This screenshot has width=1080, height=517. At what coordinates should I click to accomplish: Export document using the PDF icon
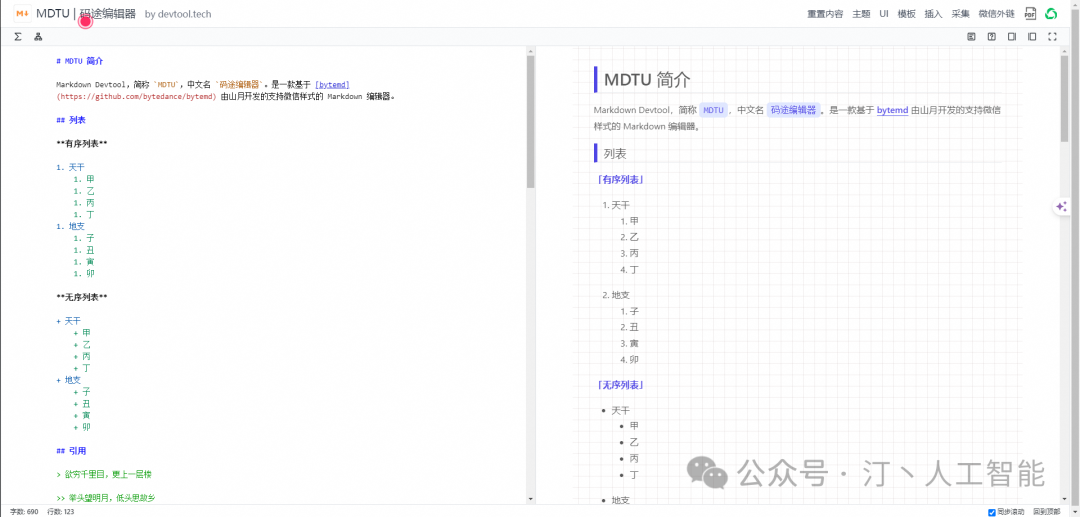click(1030, 14)
